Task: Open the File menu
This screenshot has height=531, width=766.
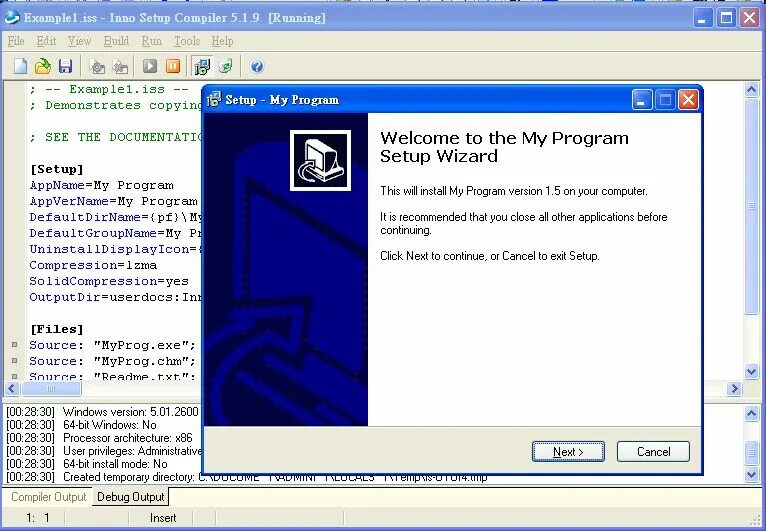Action: [16, 41]
